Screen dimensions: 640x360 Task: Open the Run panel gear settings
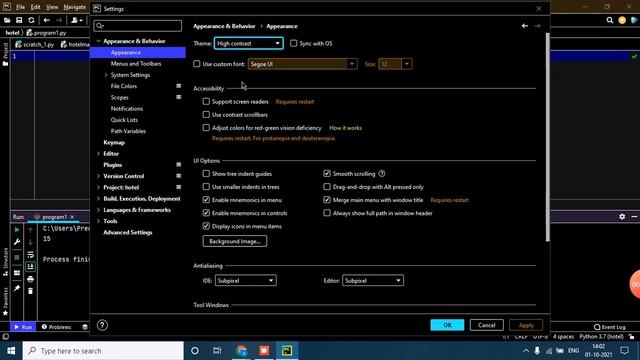pos(622,217)
